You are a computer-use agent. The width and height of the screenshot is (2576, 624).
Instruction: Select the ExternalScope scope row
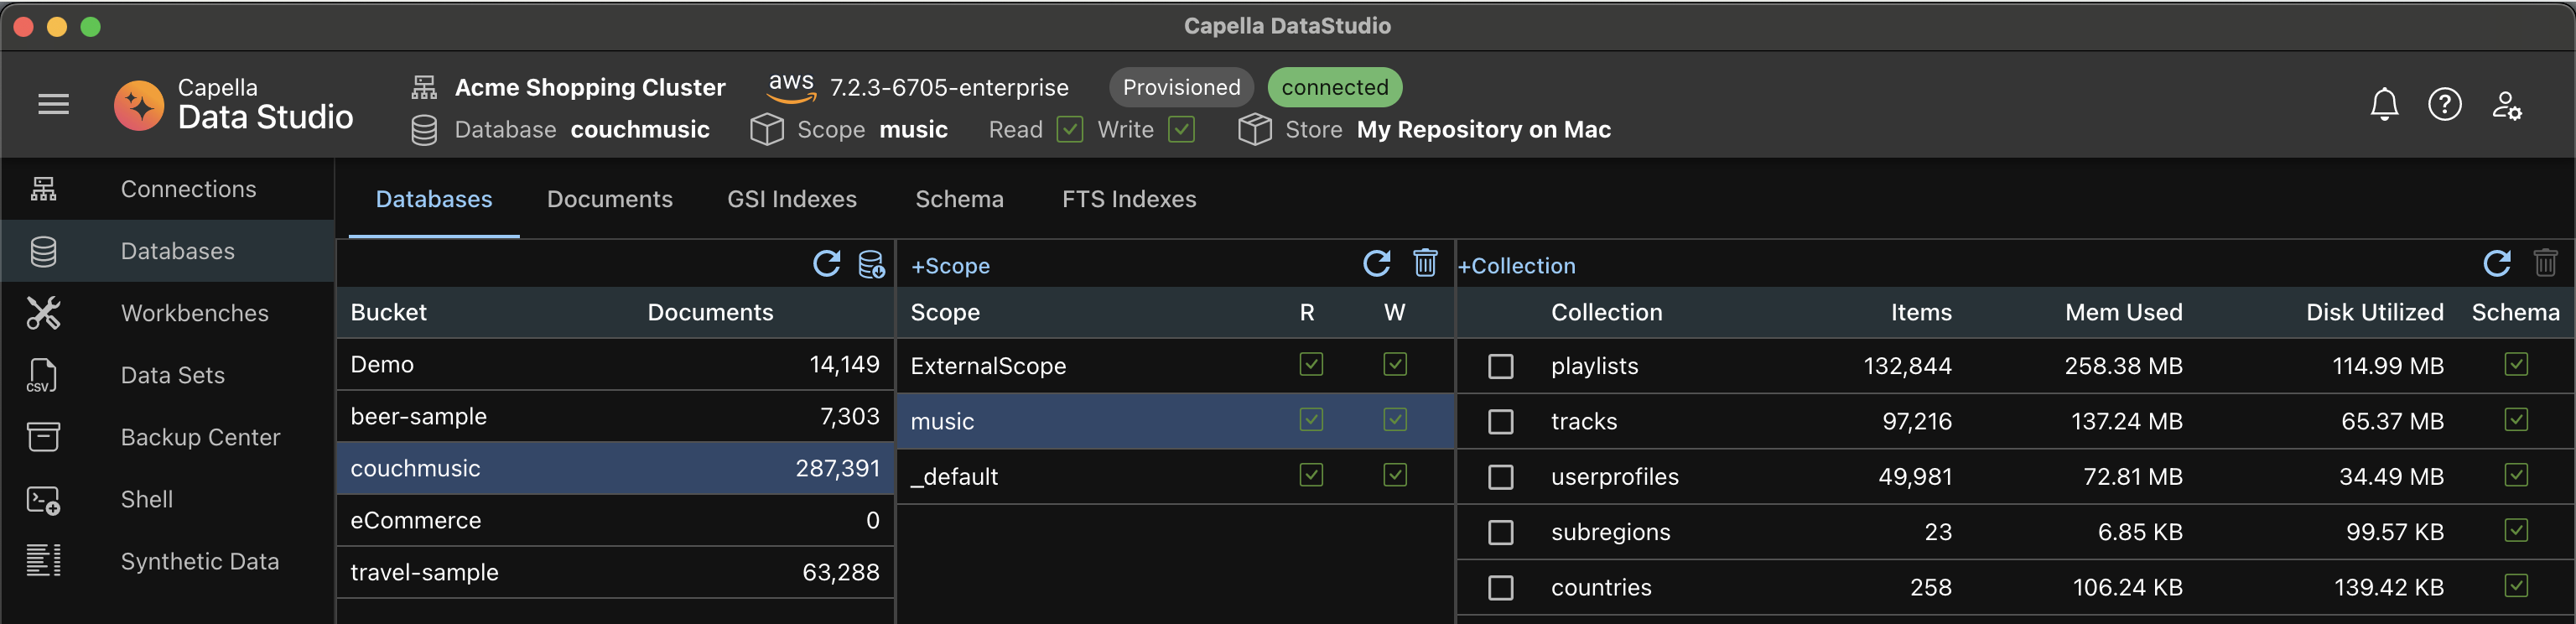coord(1175,365)
